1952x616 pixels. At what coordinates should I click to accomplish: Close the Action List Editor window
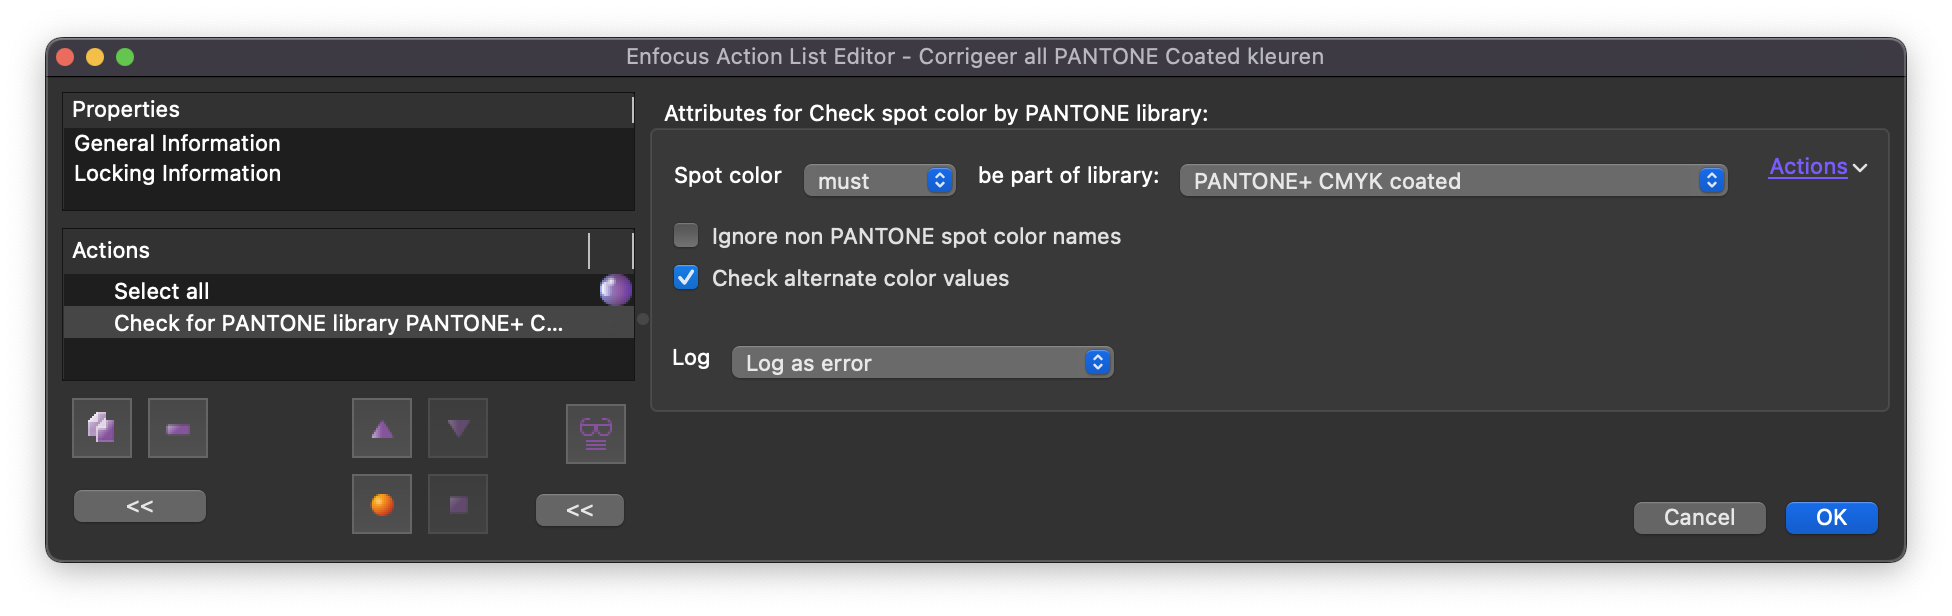pyautogui.click(x=66, y=57)
